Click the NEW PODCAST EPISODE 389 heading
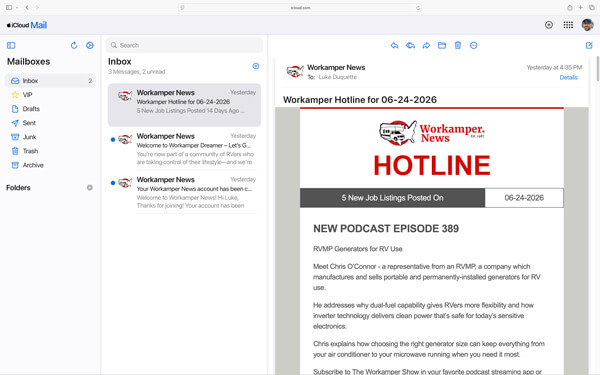This screenshot has height=375, width=600. click(x=386, y=228)
